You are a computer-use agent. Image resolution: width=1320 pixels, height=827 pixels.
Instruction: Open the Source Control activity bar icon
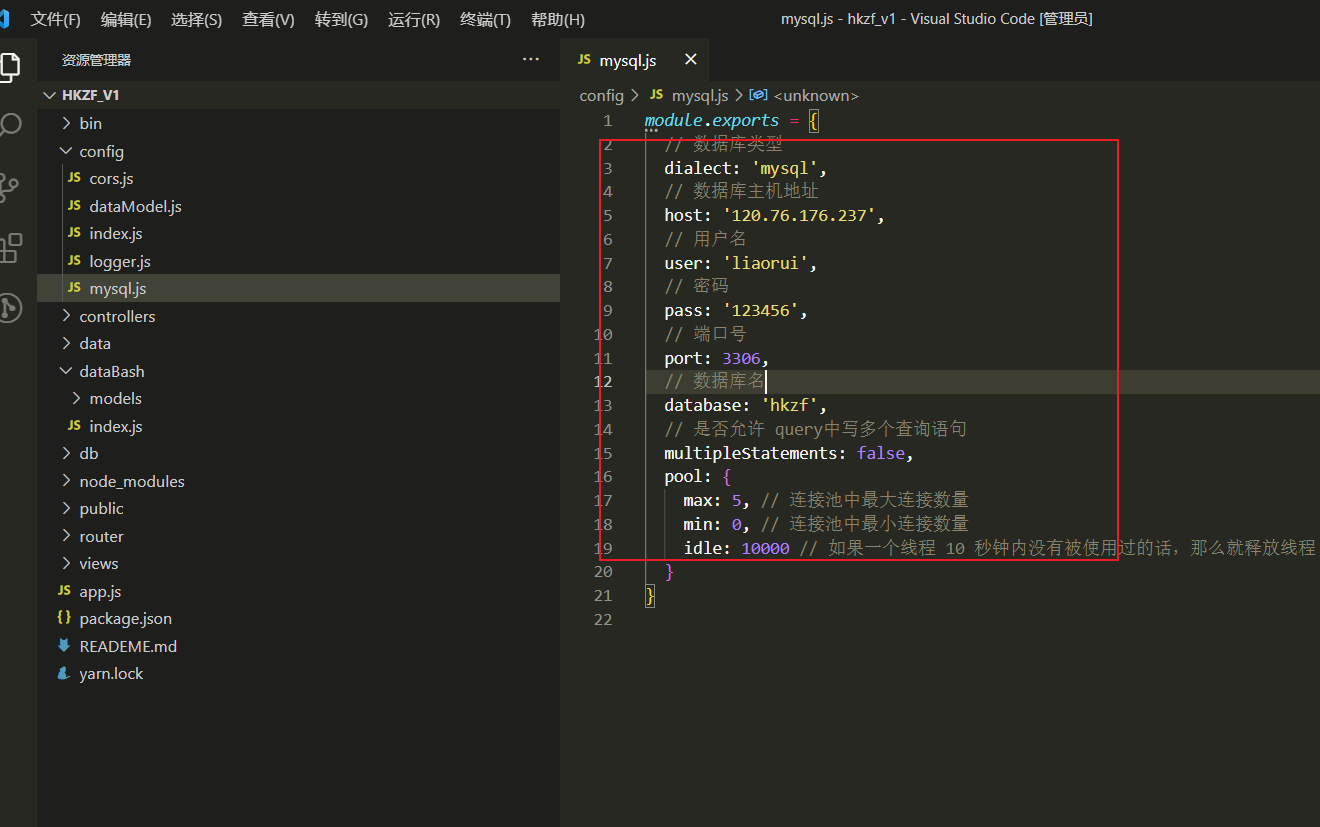(9, 186)
